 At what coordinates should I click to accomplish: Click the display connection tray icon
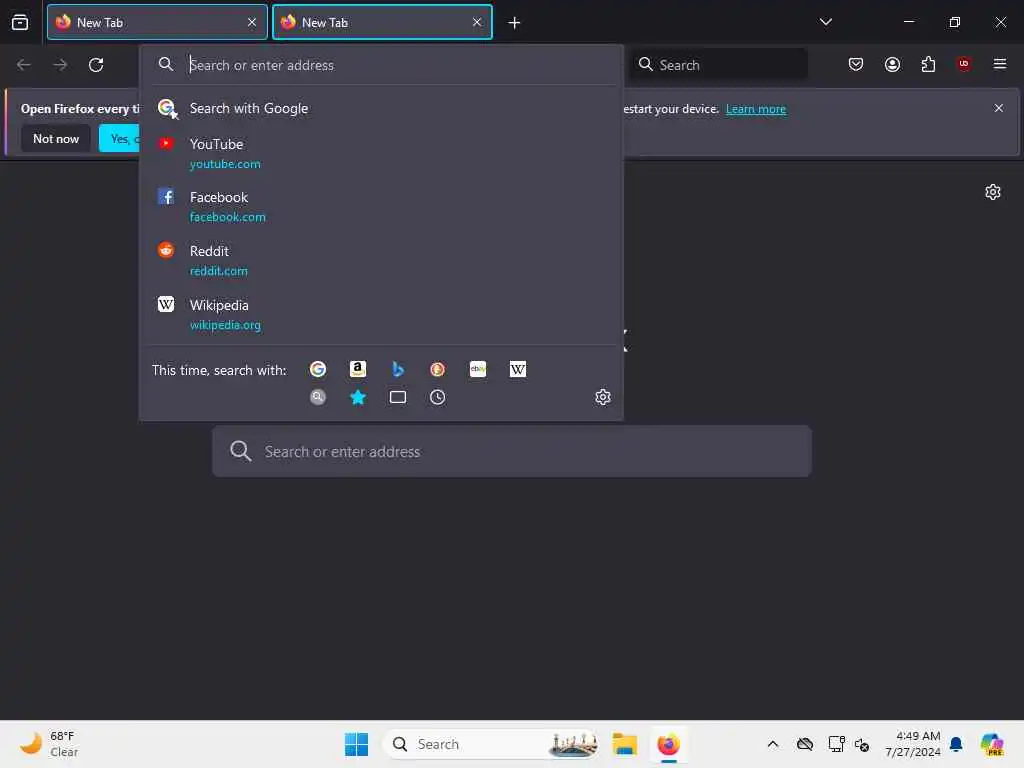[x=836, y=744]
